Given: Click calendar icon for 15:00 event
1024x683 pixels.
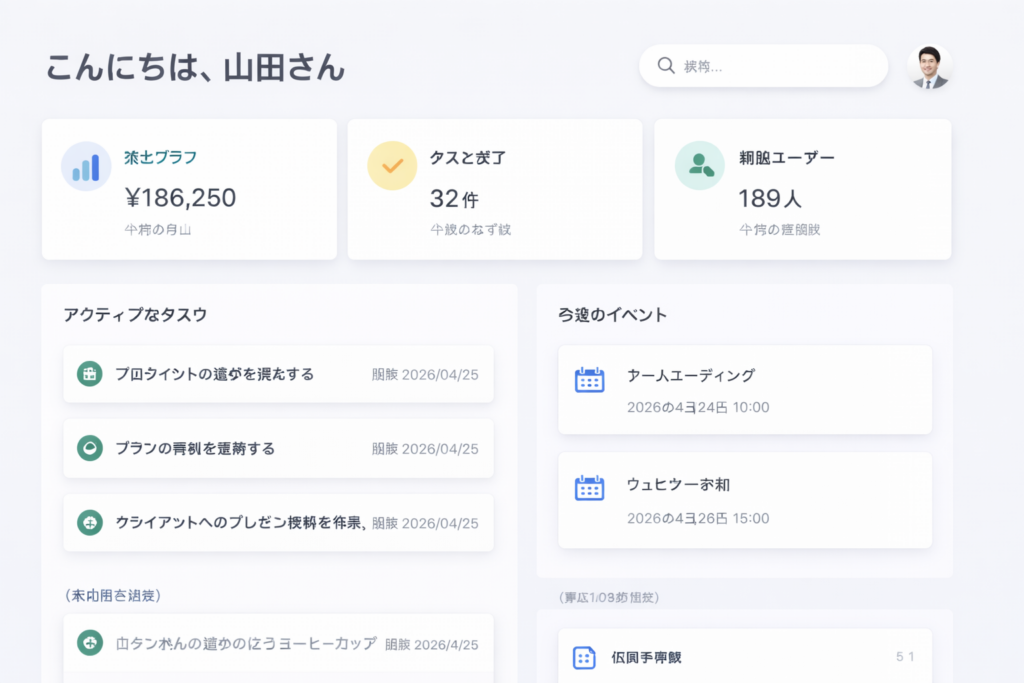Looking at the screenshot, I should tap(589, 488).
